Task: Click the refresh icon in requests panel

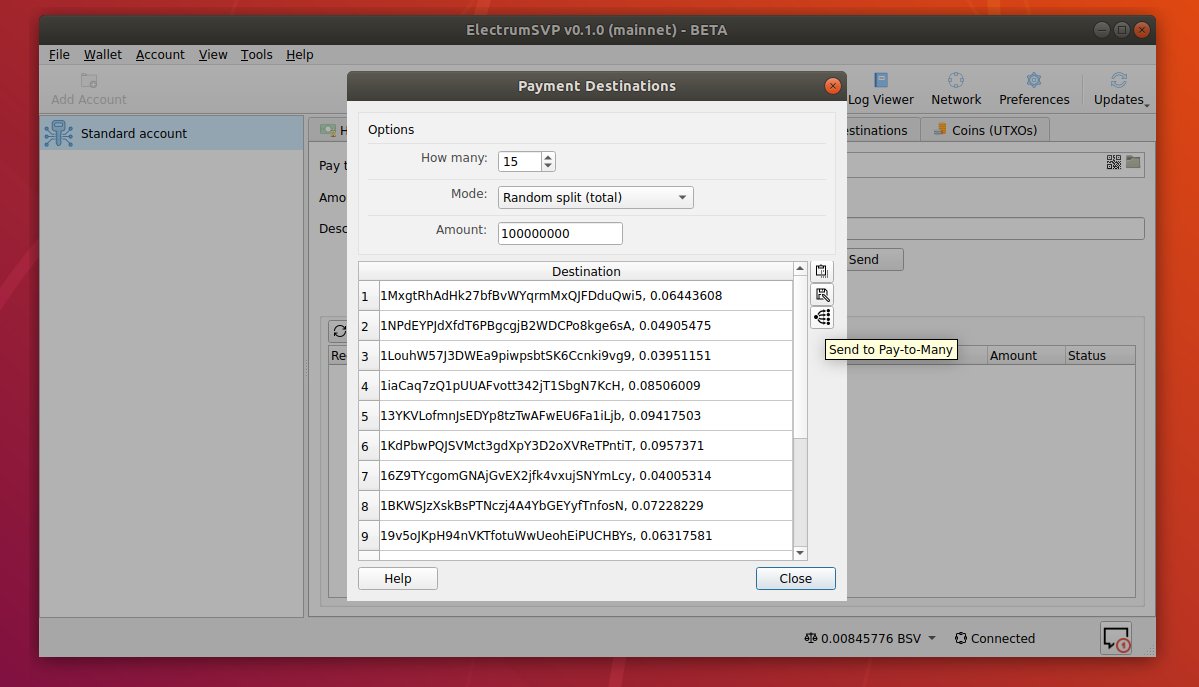Action: pyautogui.click(x=340, y=331)
